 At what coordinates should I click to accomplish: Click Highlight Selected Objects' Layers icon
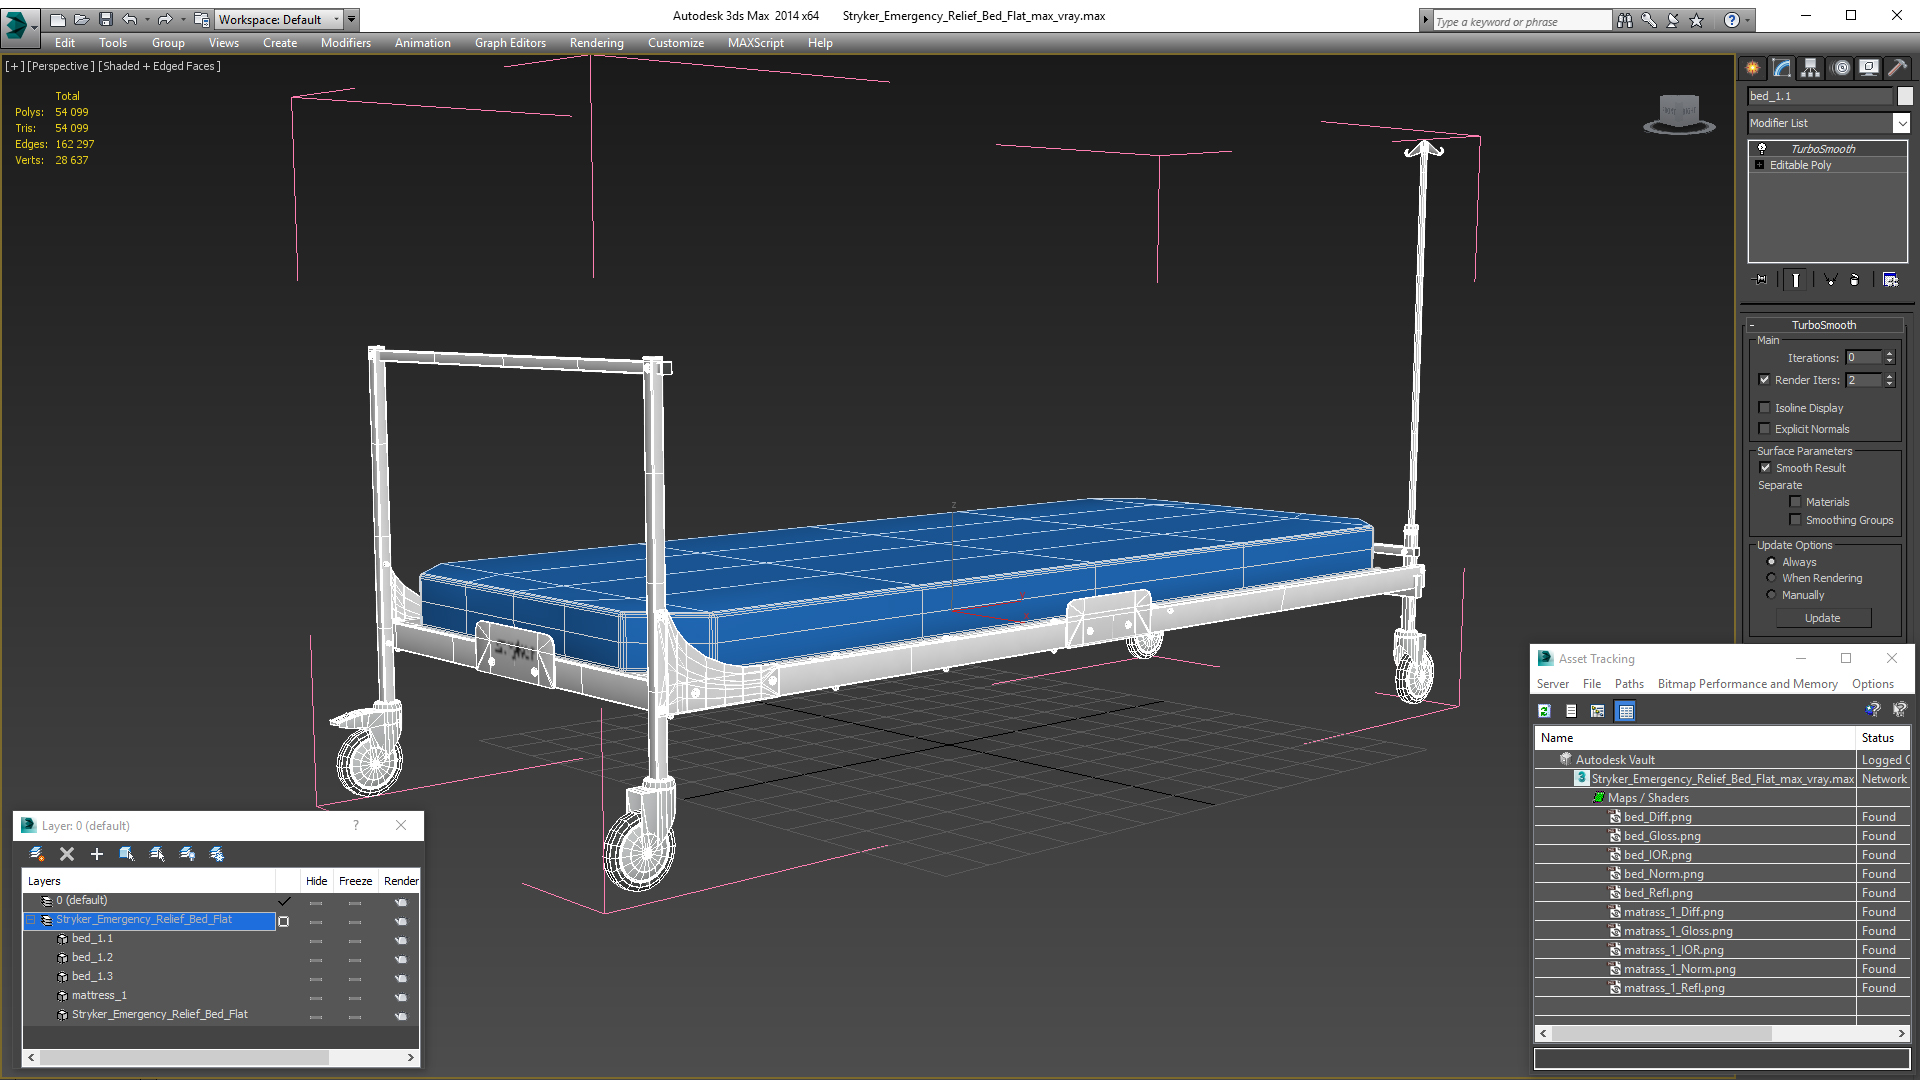coord(157,854)
